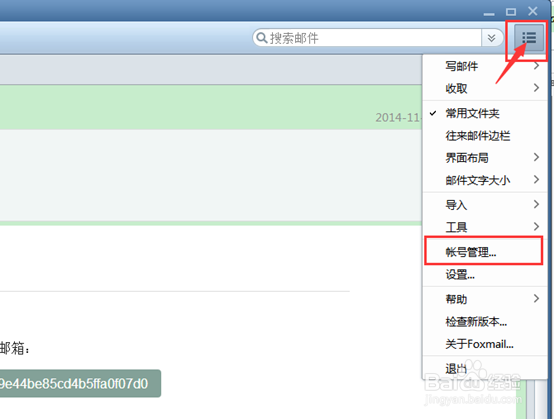Expand the 界面布局 submenu arrow

click(536, 157)
